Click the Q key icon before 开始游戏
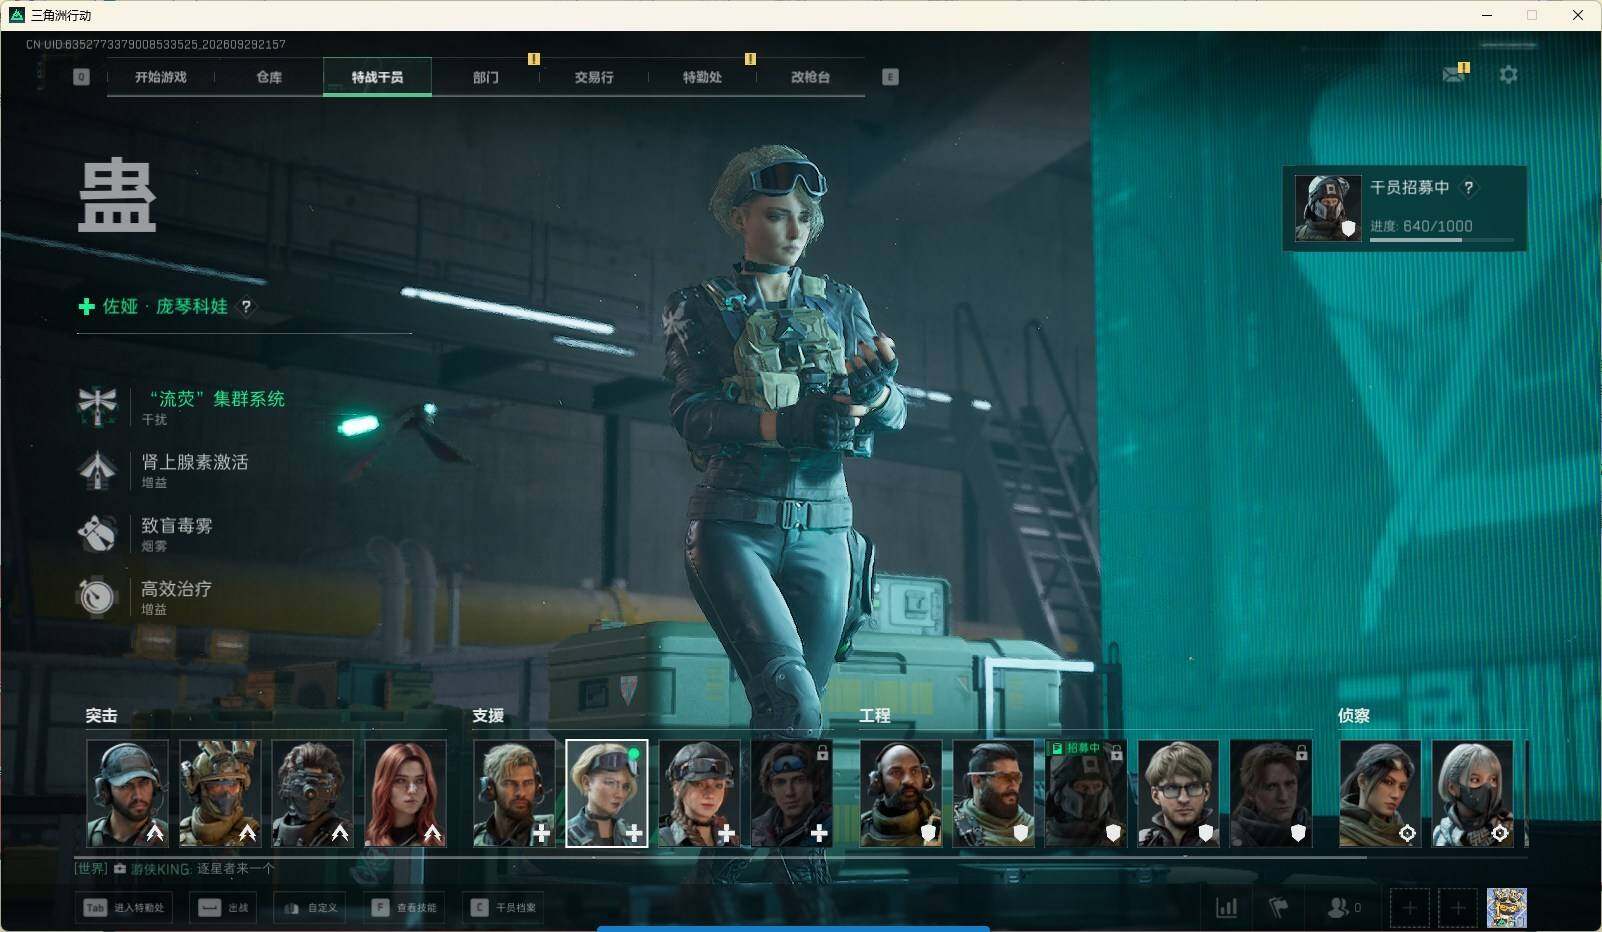The height and width of the screenshot is (932, 1602). pyautogui.click(x=81, y=77)
